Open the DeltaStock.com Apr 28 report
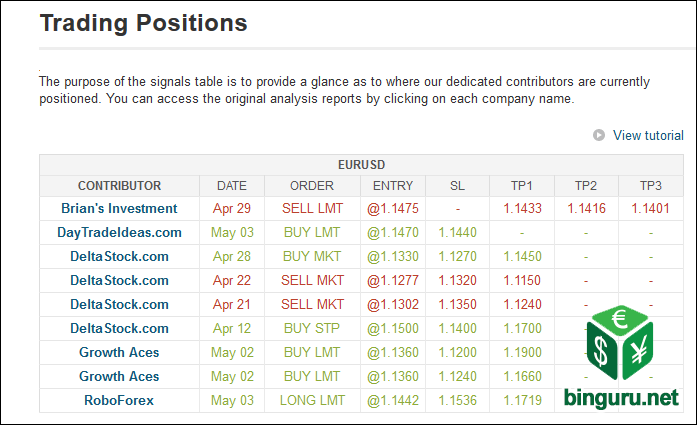This screenshot has width=697, height=425. click(x=119, y=256)
